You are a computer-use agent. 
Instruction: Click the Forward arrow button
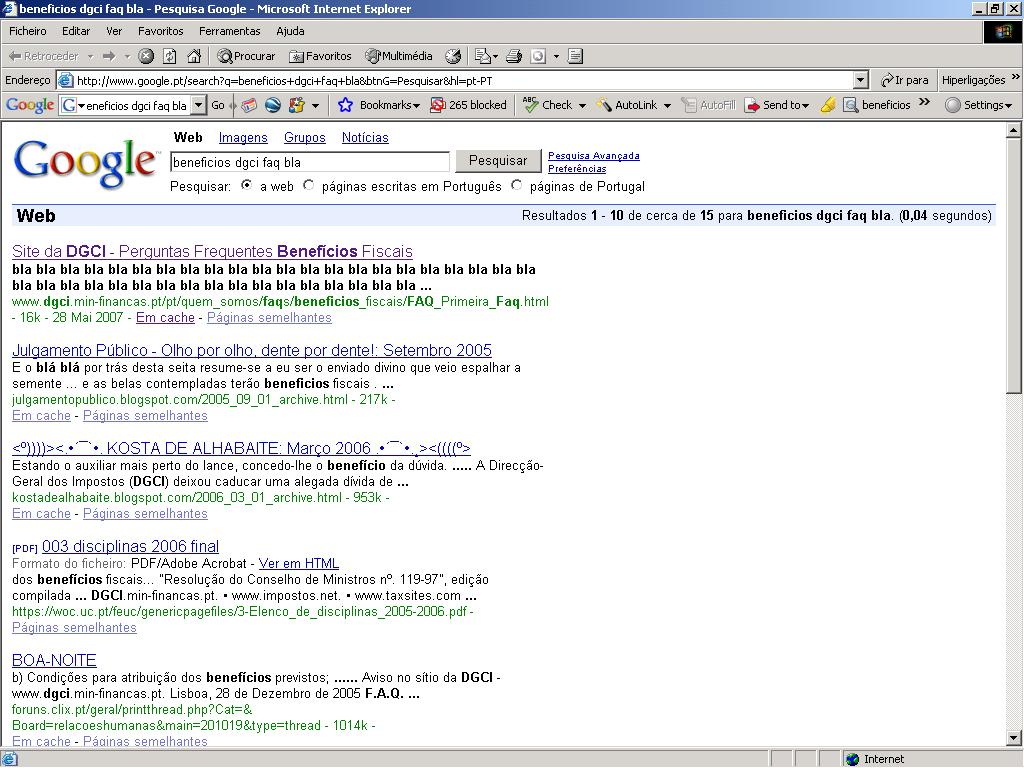109,56
